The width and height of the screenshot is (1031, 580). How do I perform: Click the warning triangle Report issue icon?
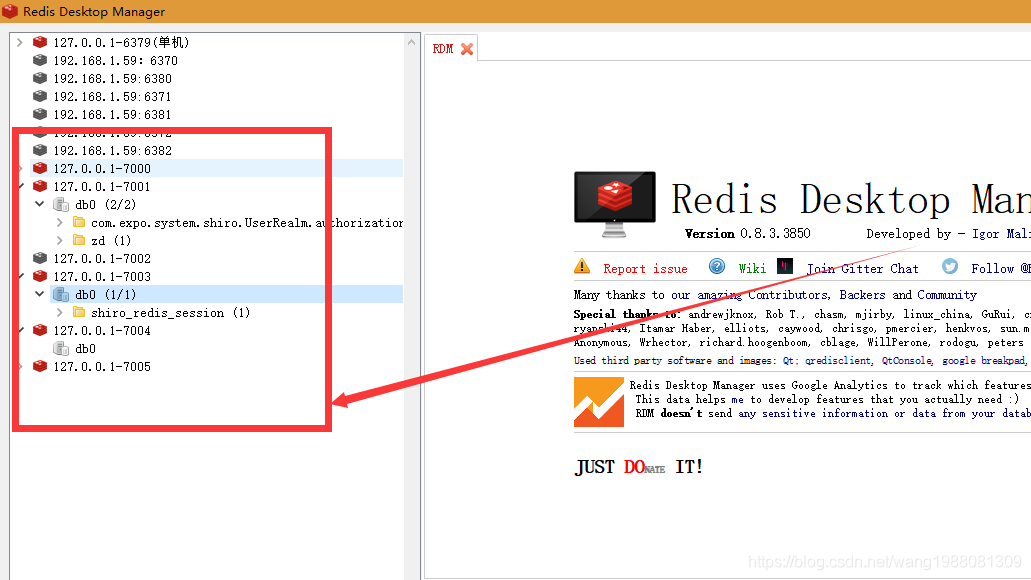582,266
